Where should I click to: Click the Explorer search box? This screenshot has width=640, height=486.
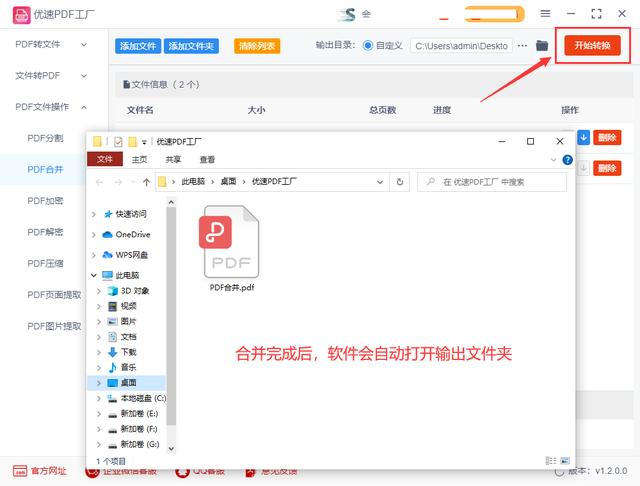point(492,182)
